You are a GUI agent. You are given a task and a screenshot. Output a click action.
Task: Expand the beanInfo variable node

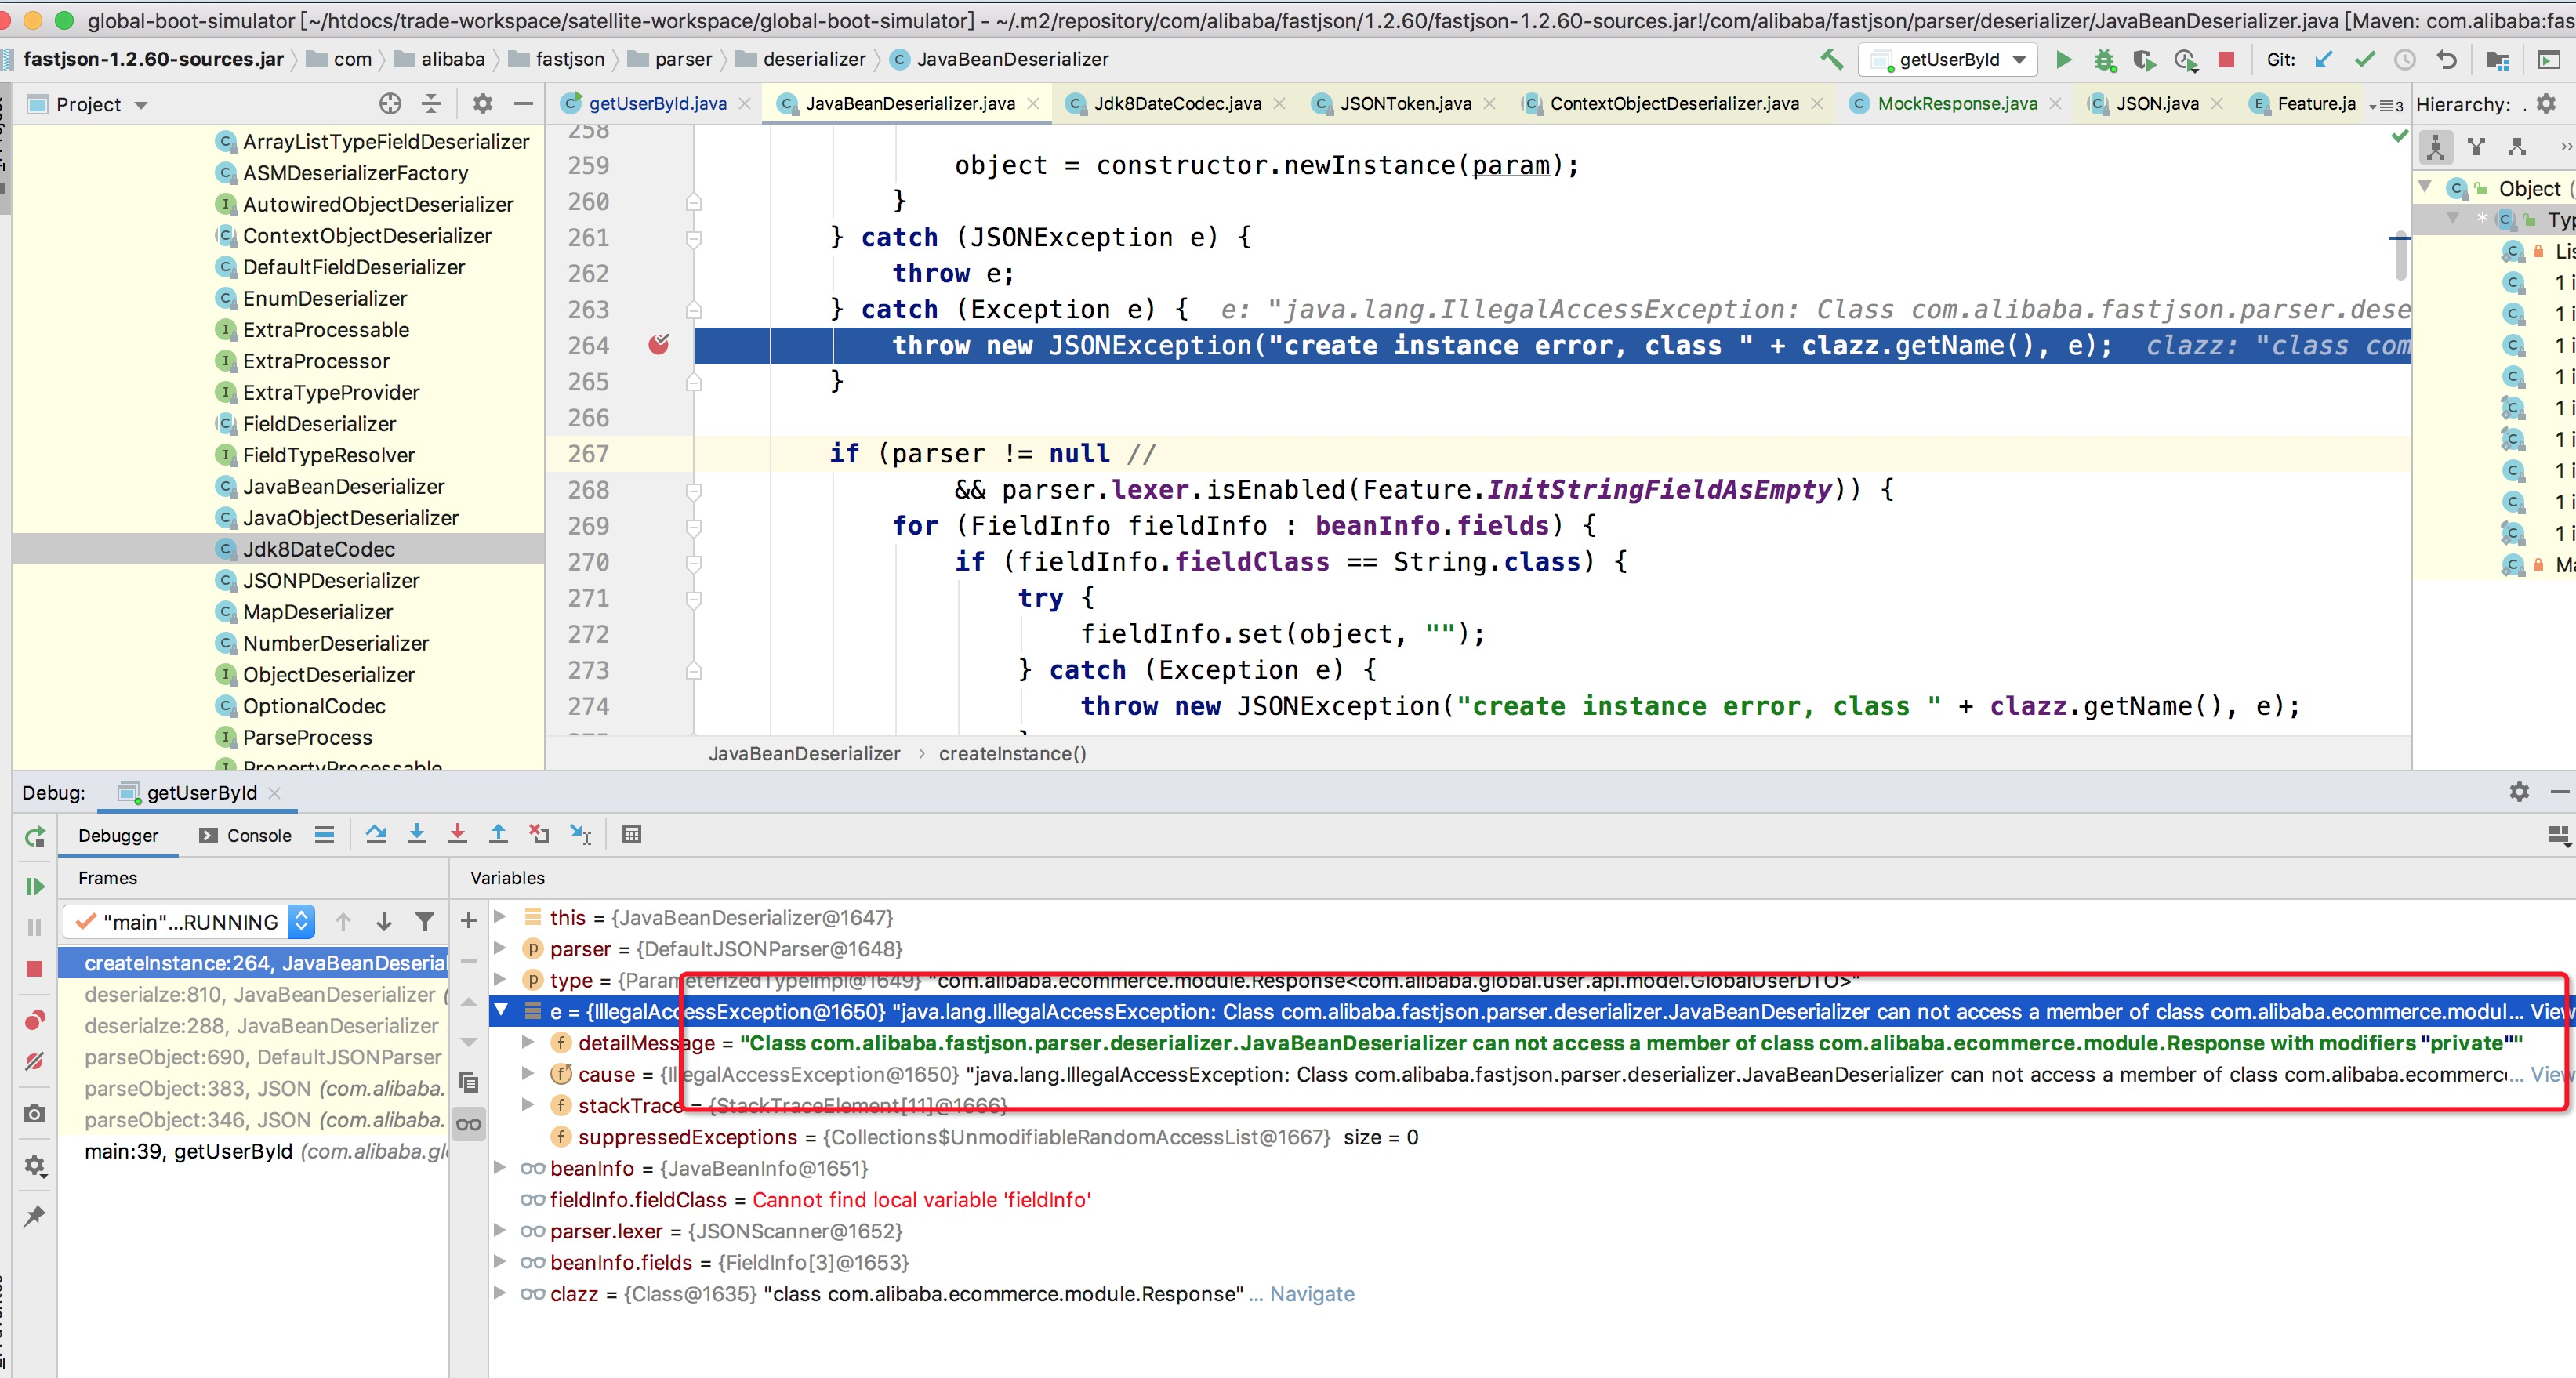pyautogui.click(x=500, y=1168)
